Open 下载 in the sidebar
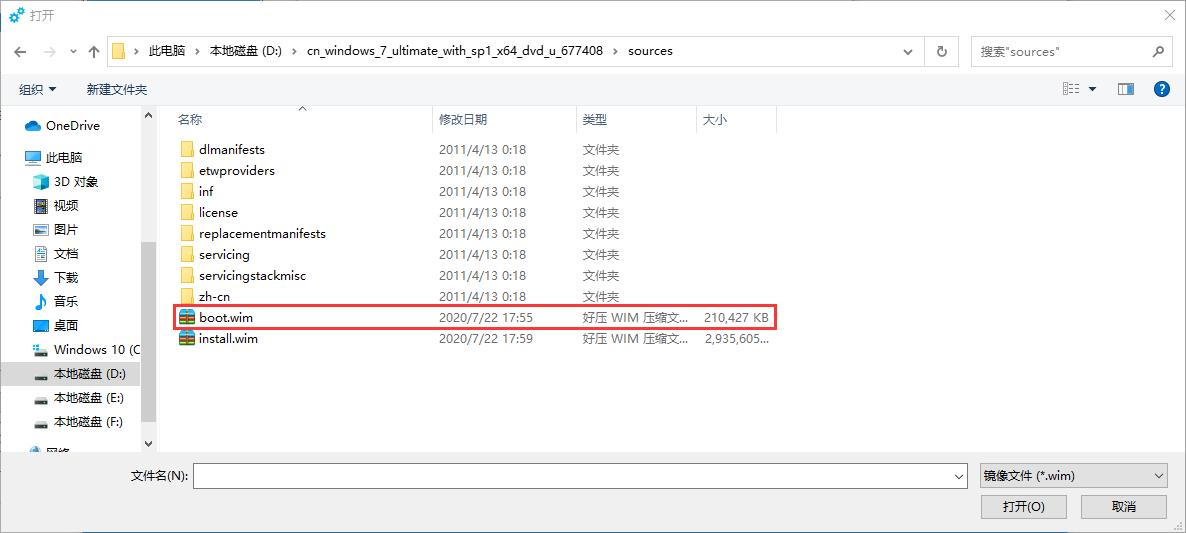This screenshot has width=1186, height=533. 56,277
